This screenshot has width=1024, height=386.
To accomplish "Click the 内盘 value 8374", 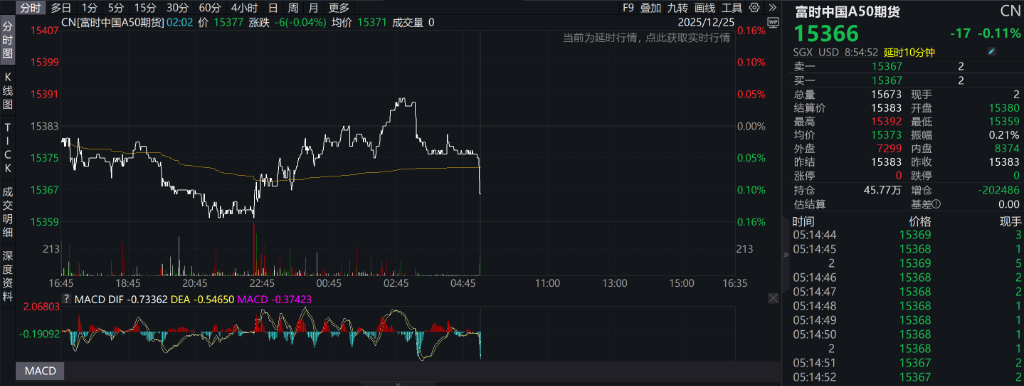I will 1006,150.
